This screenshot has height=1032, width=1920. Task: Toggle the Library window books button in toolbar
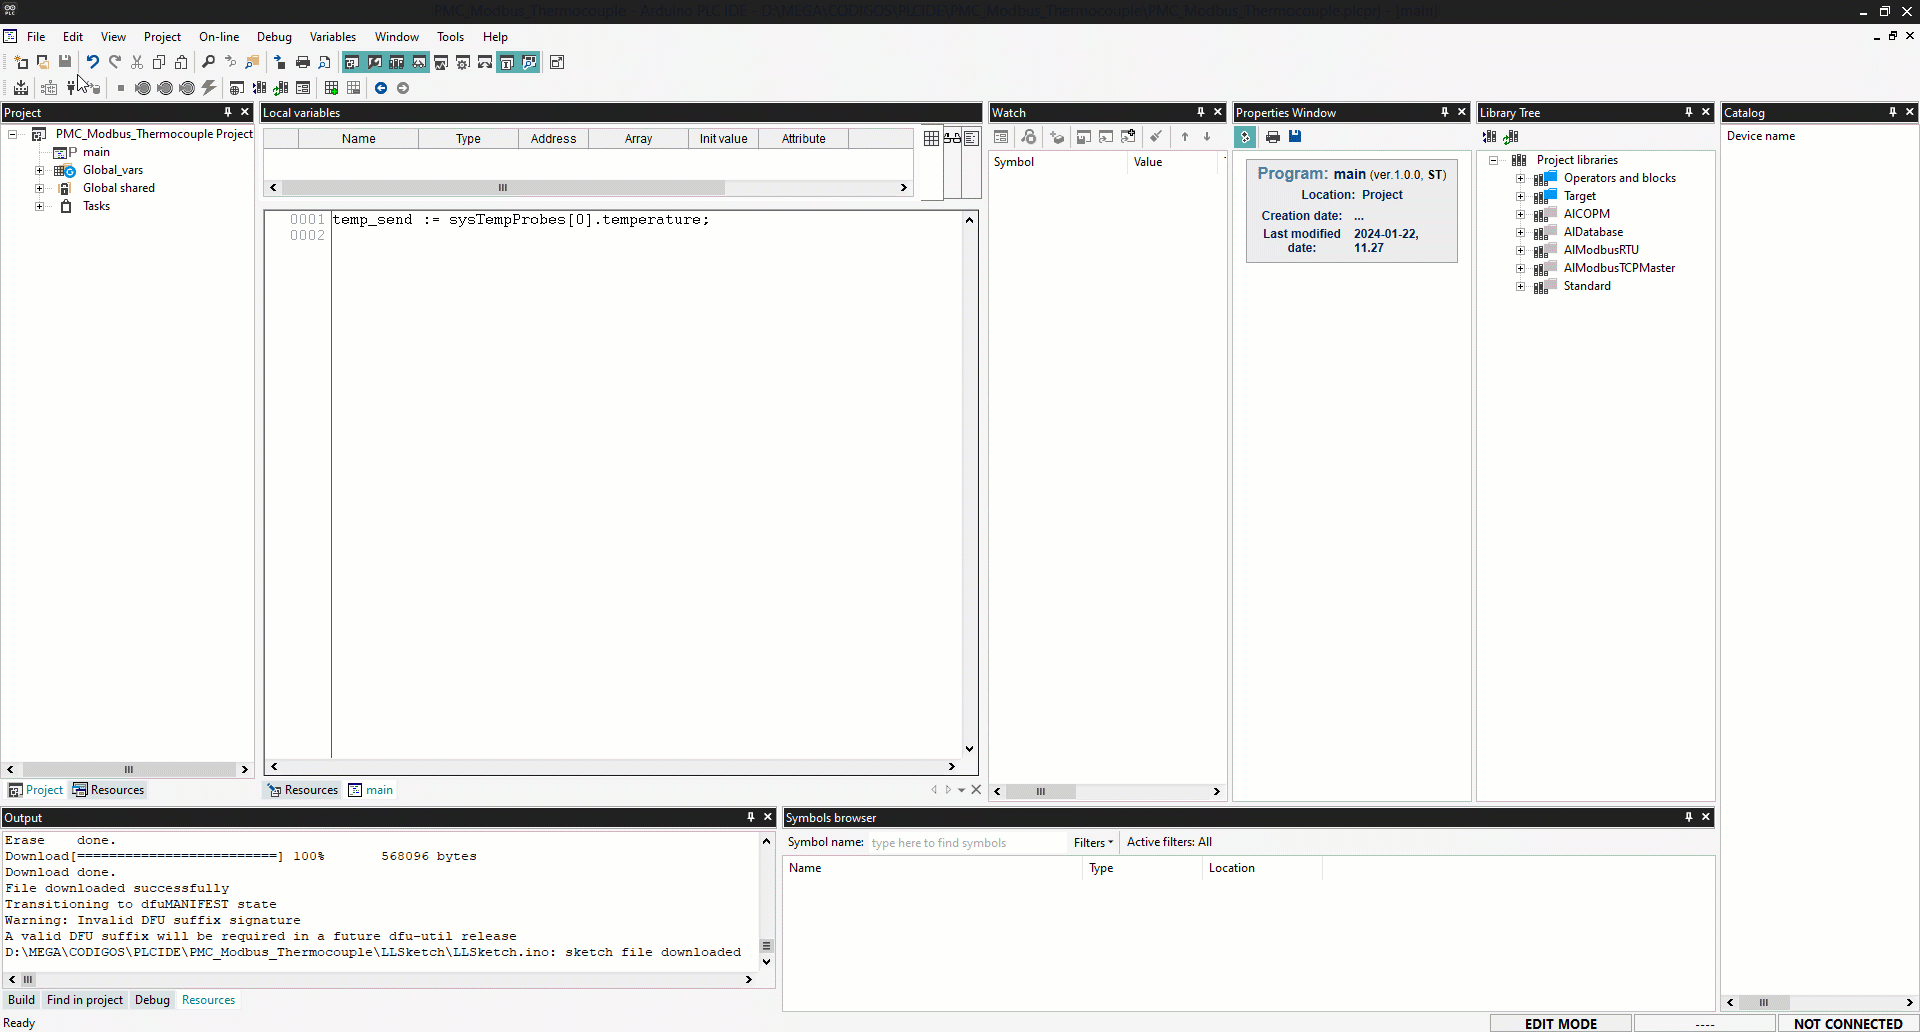pos(397,62)
